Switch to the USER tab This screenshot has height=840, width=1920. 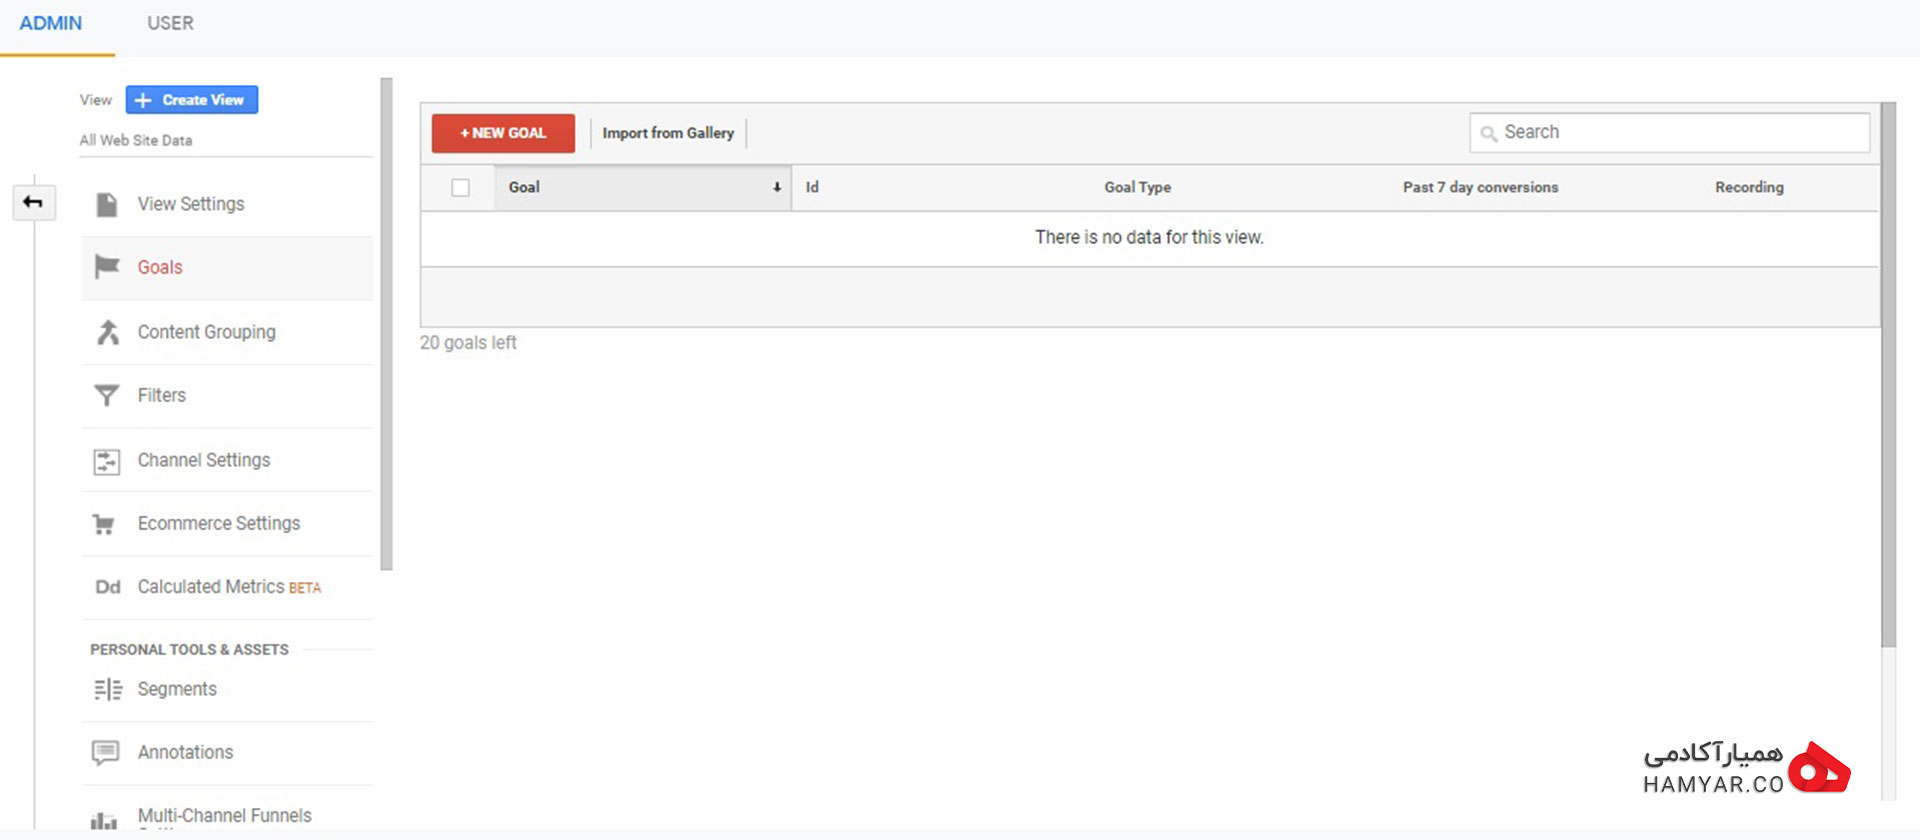(170, 23)
